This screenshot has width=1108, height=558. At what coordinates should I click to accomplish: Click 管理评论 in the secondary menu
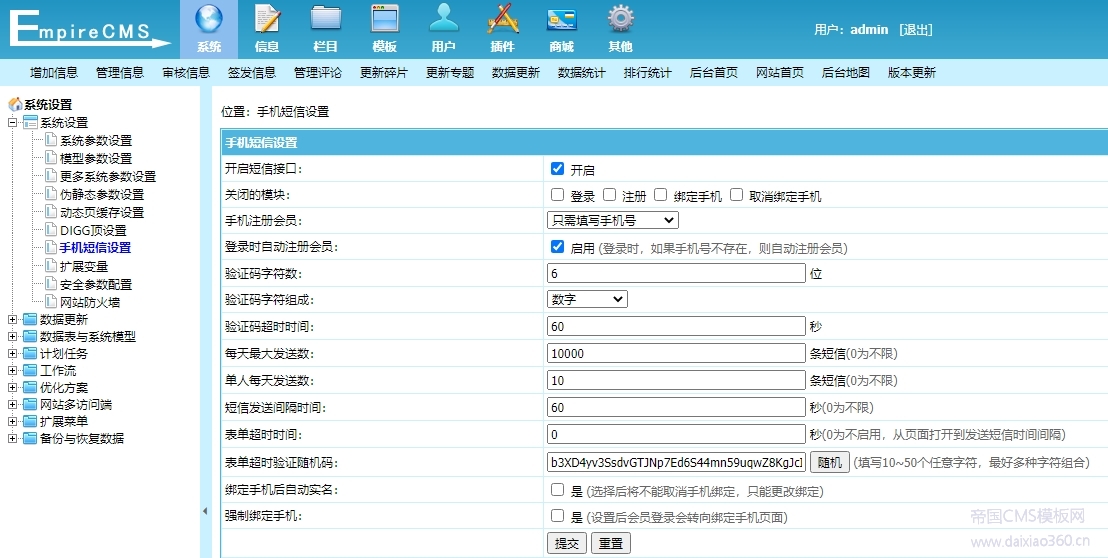[x=318, y=72]
